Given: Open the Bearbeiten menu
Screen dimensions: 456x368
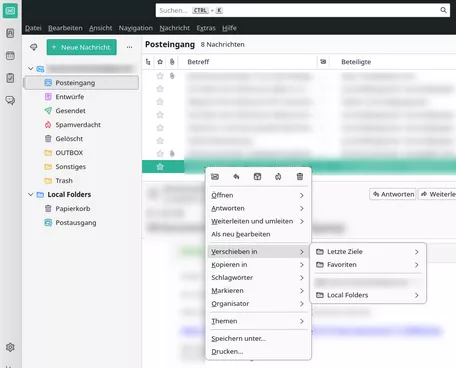Looking at the screenshot, I should (65, 28).
